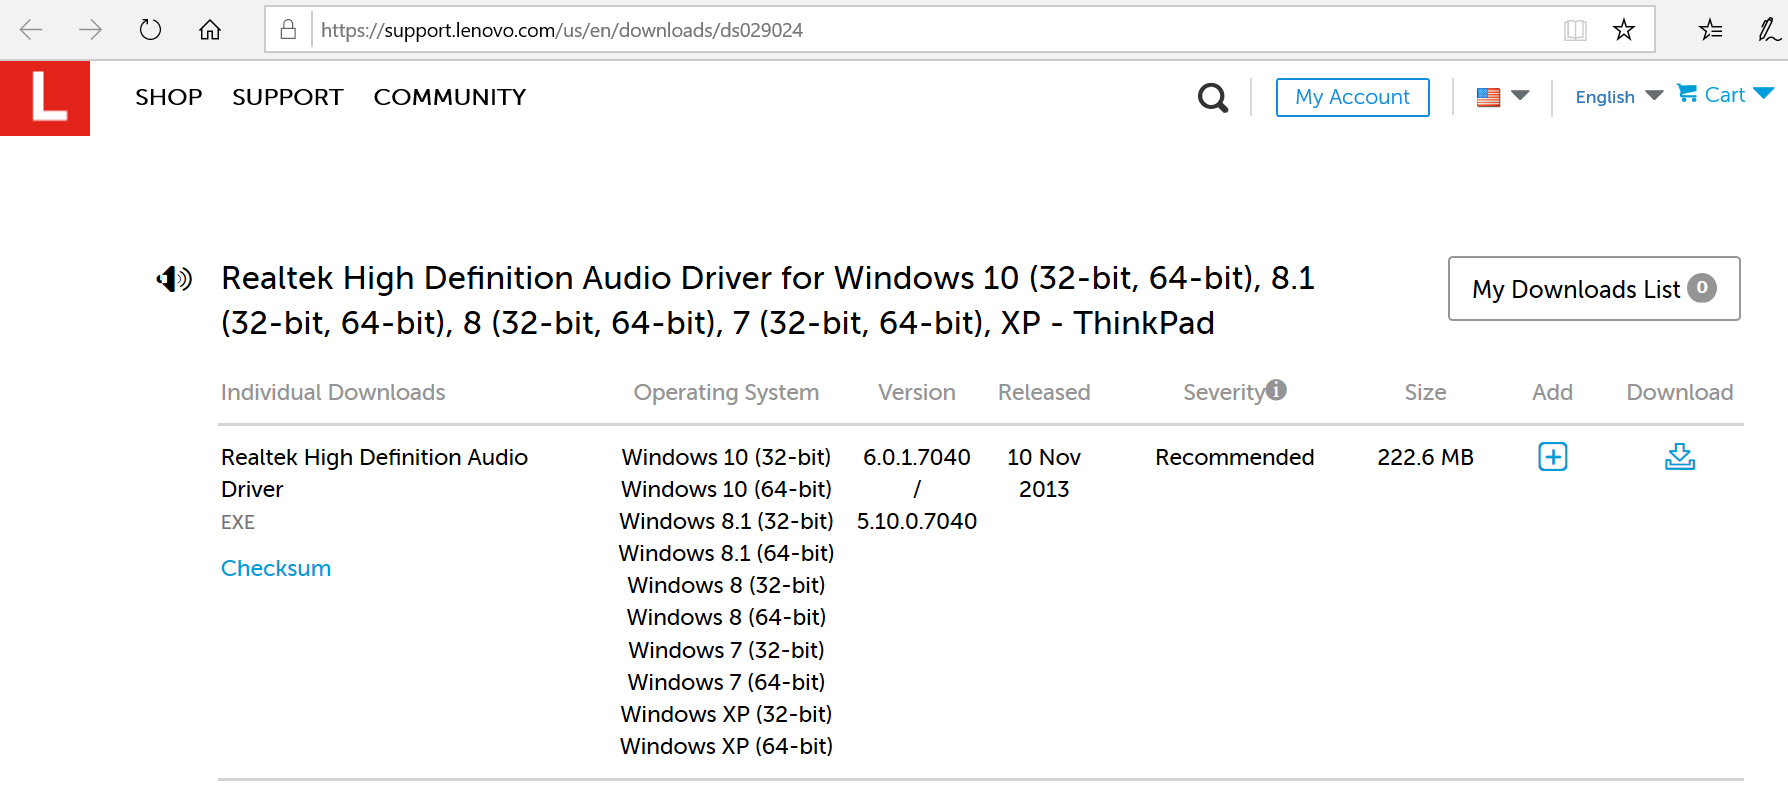
Task: Select Windows 8.1 (64-bit) entry
Action: (x=726, y=553)
